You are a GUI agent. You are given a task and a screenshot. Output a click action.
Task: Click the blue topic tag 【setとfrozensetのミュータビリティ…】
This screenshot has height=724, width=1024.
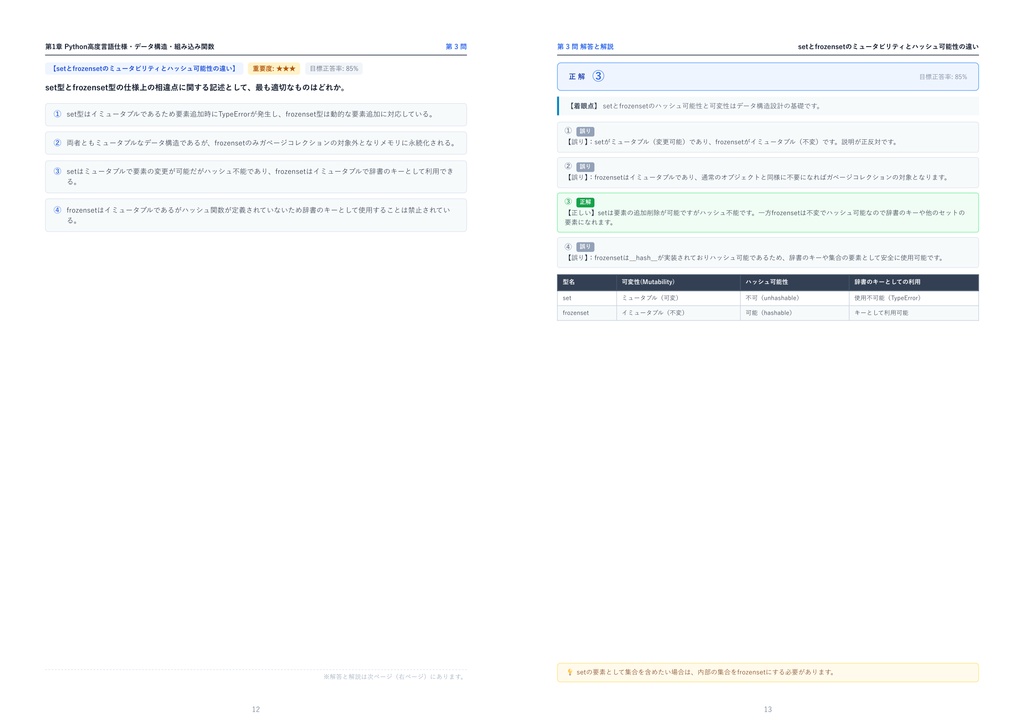[x=144, y=69]
